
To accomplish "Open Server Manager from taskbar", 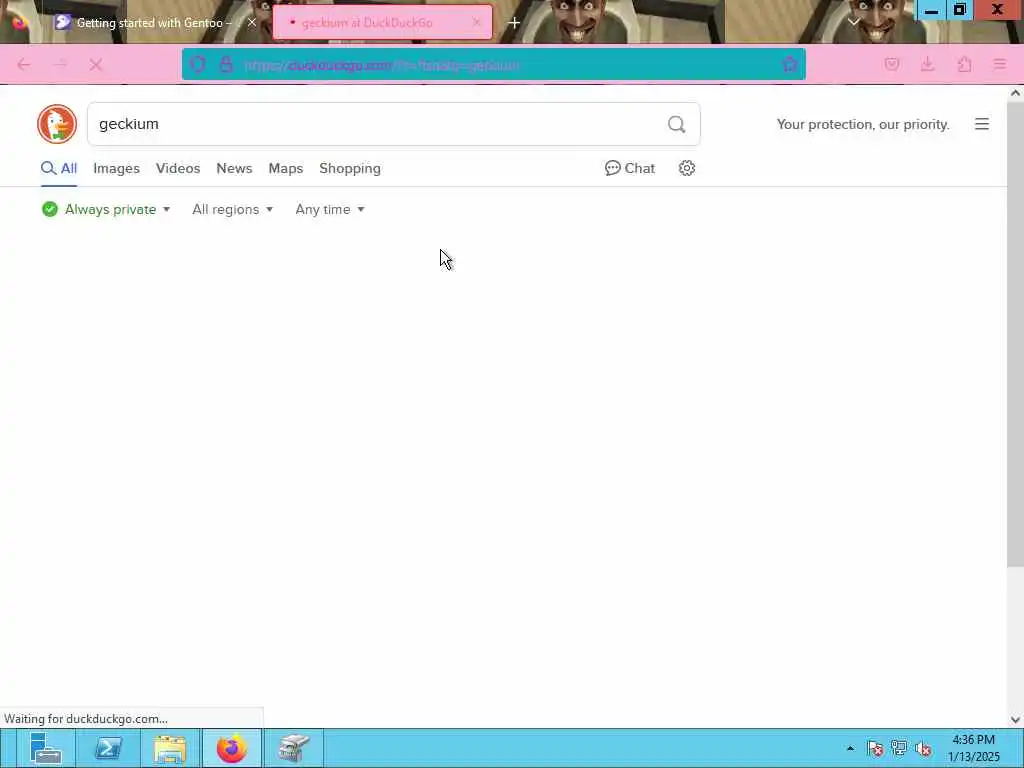I will pos(46,748).
